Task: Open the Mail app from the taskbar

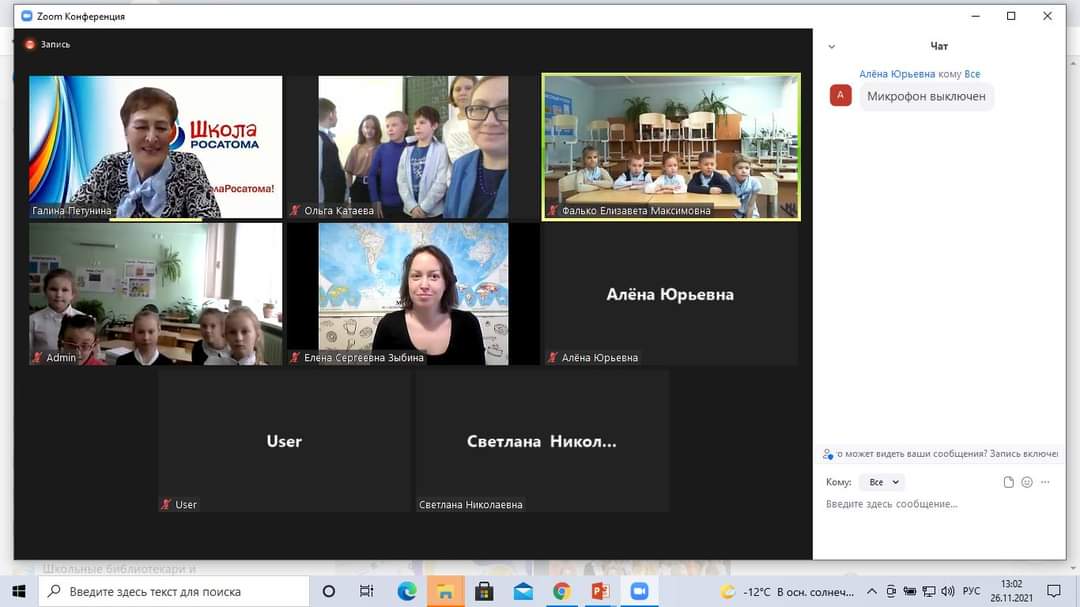Action: click(x=523, y=591)
